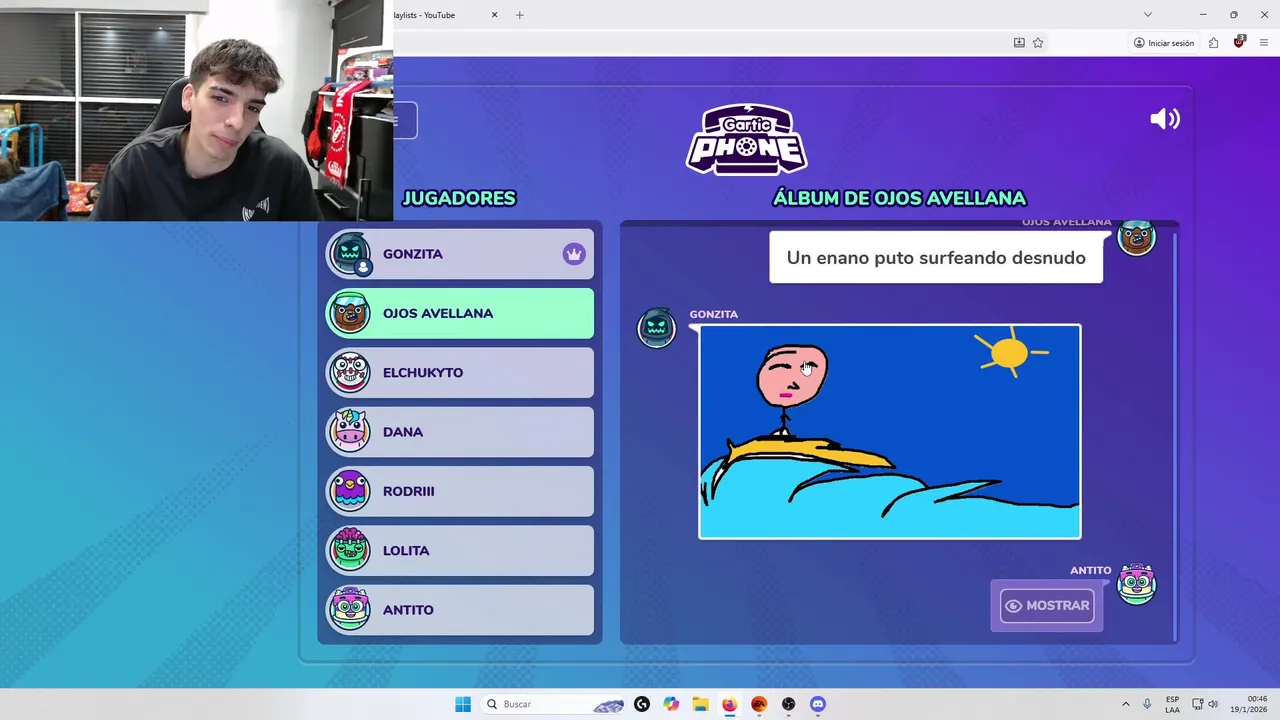Screen dimensions: 1280x720
Task: Click the ÁLBUM DE OJOS AVELLANA title
Action: [x=900, y=198]
